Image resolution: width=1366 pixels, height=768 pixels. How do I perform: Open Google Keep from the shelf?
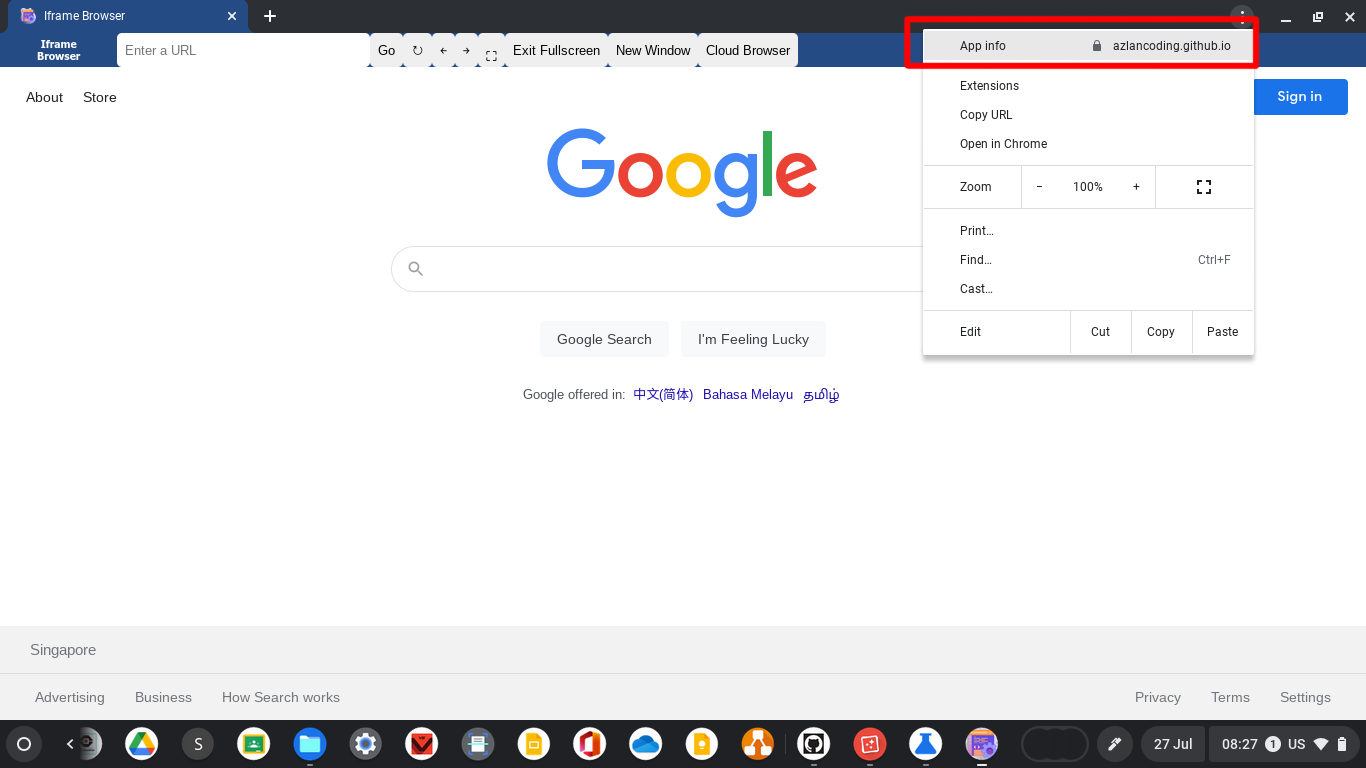point(702,744)
